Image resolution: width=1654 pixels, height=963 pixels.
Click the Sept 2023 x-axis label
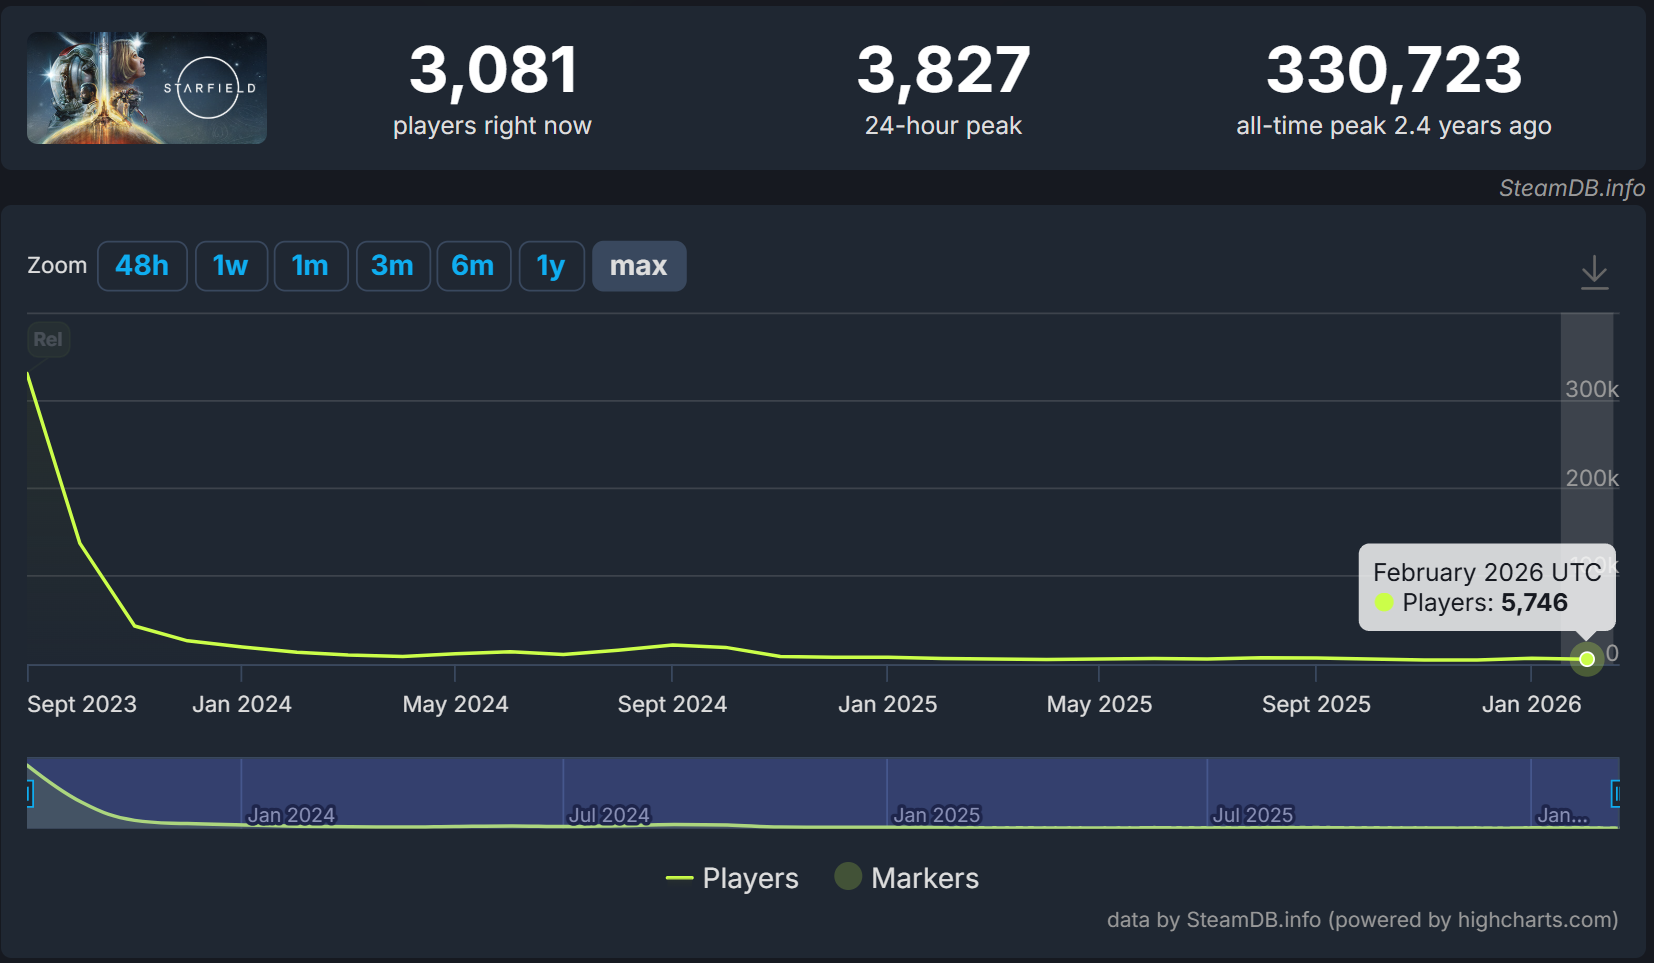pos(82,704)
